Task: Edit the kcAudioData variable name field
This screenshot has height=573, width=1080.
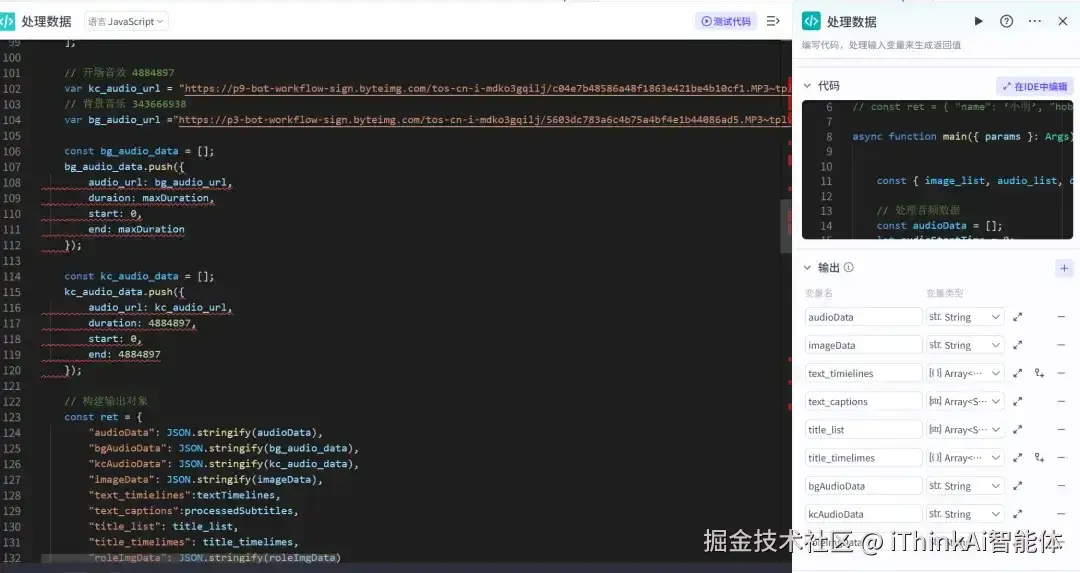Action: click(863, 514)
